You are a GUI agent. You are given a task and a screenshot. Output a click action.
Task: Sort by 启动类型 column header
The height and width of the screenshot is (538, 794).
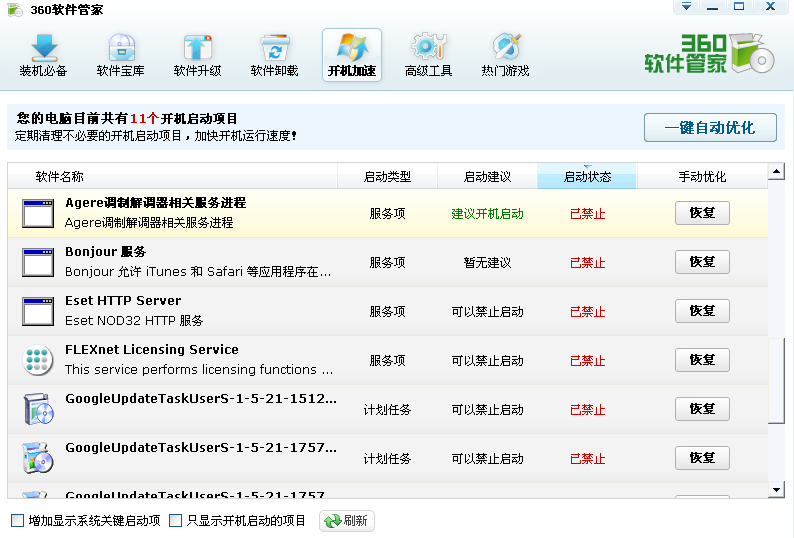[387, 177]
